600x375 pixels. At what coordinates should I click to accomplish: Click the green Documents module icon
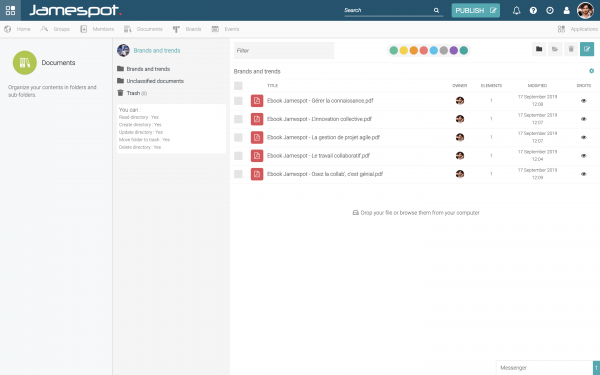25,63
